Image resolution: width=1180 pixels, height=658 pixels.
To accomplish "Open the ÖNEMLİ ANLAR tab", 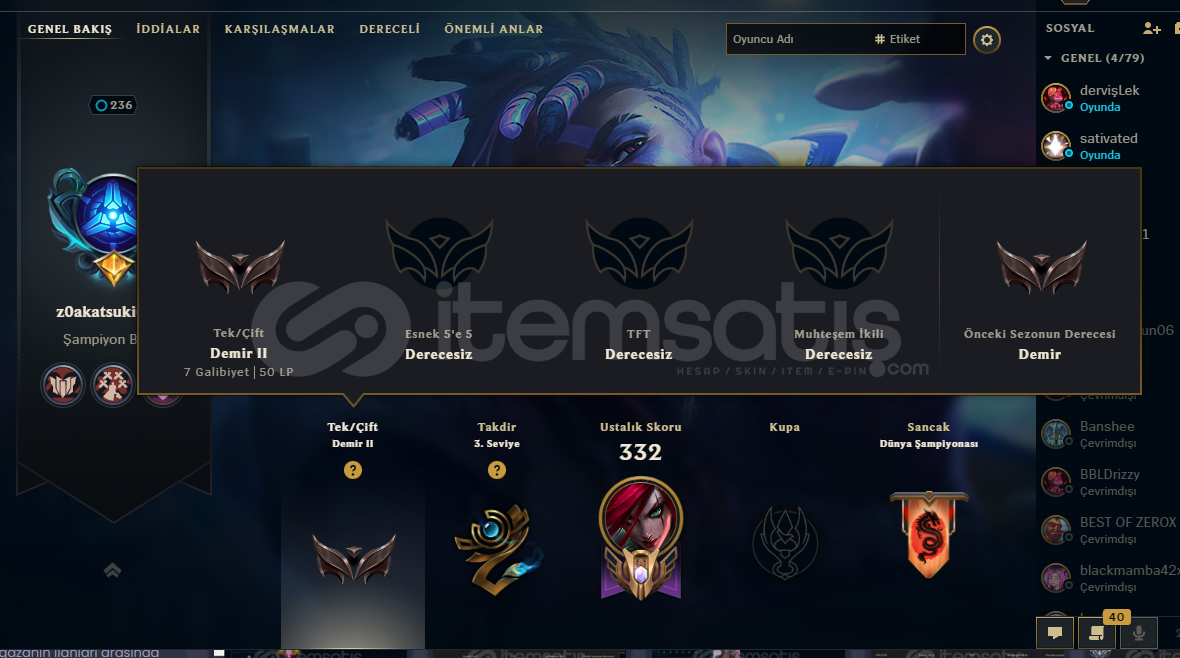I will 494,29.
